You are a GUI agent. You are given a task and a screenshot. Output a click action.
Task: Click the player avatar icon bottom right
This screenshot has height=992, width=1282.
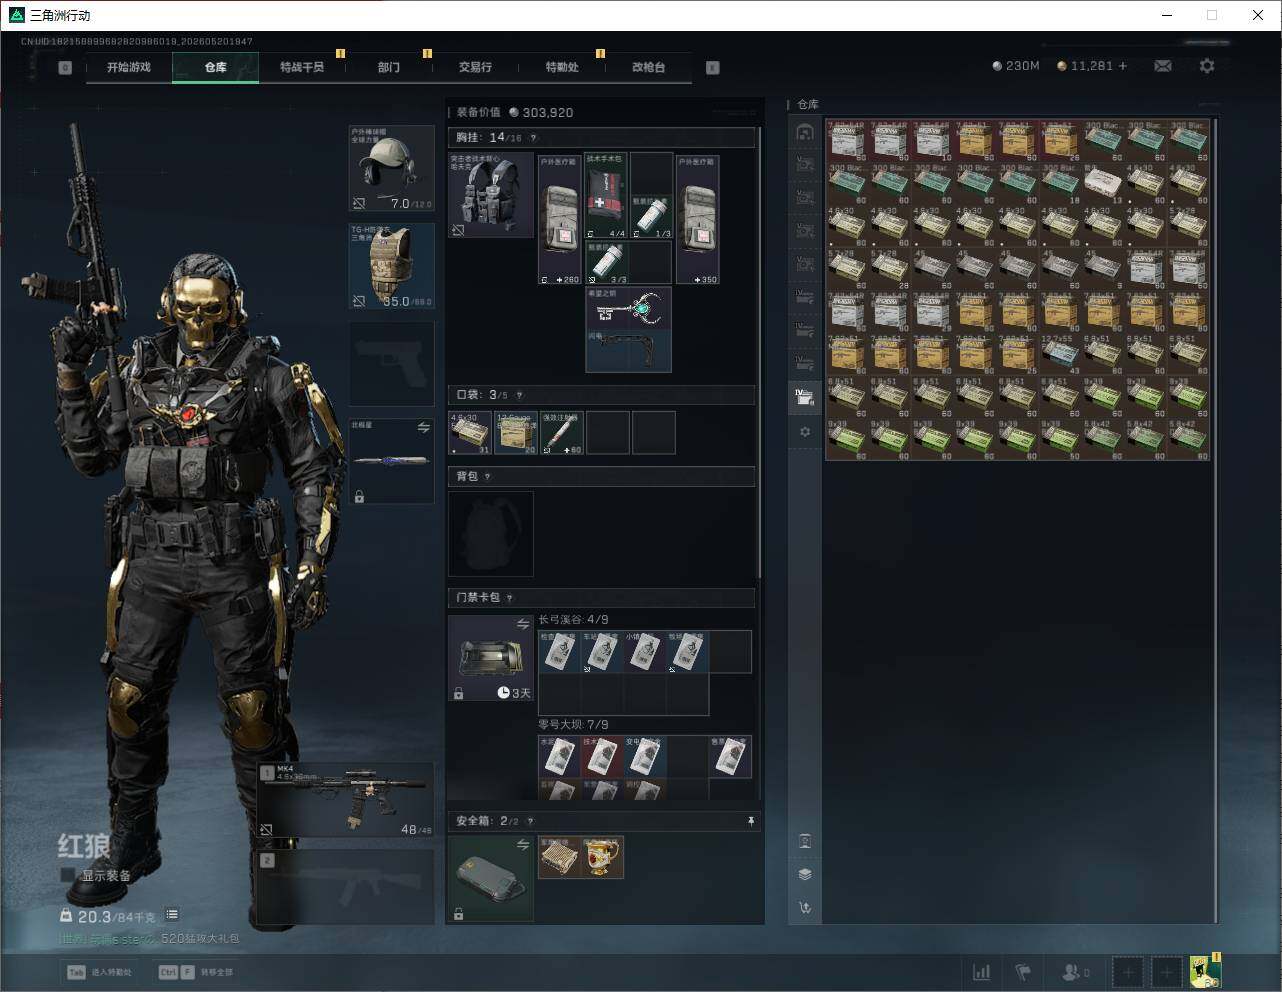pyautogui.click(x=1204, y=971)
